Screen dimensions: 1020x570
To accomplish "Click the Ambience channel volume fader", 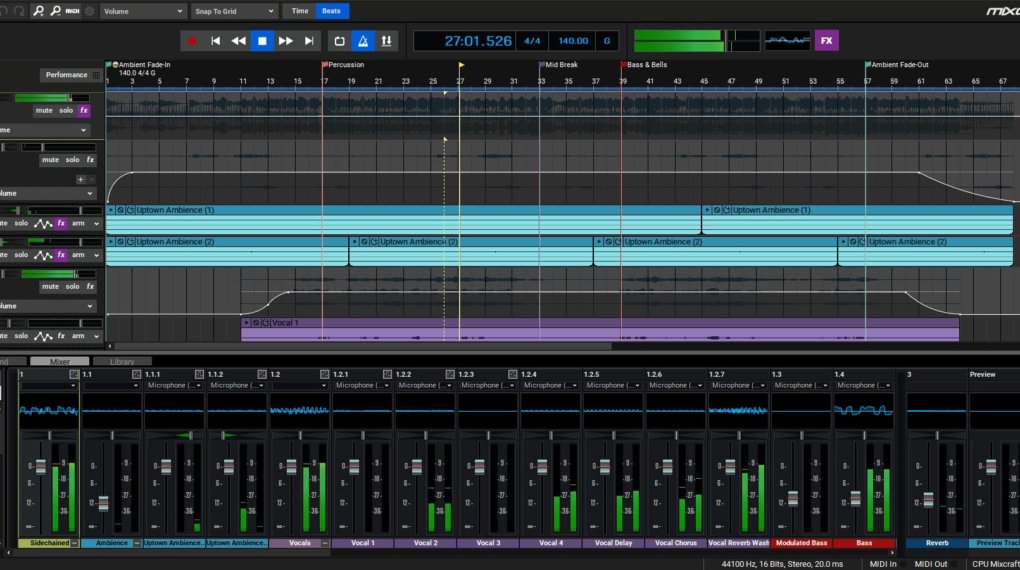I will pos(103,503).
